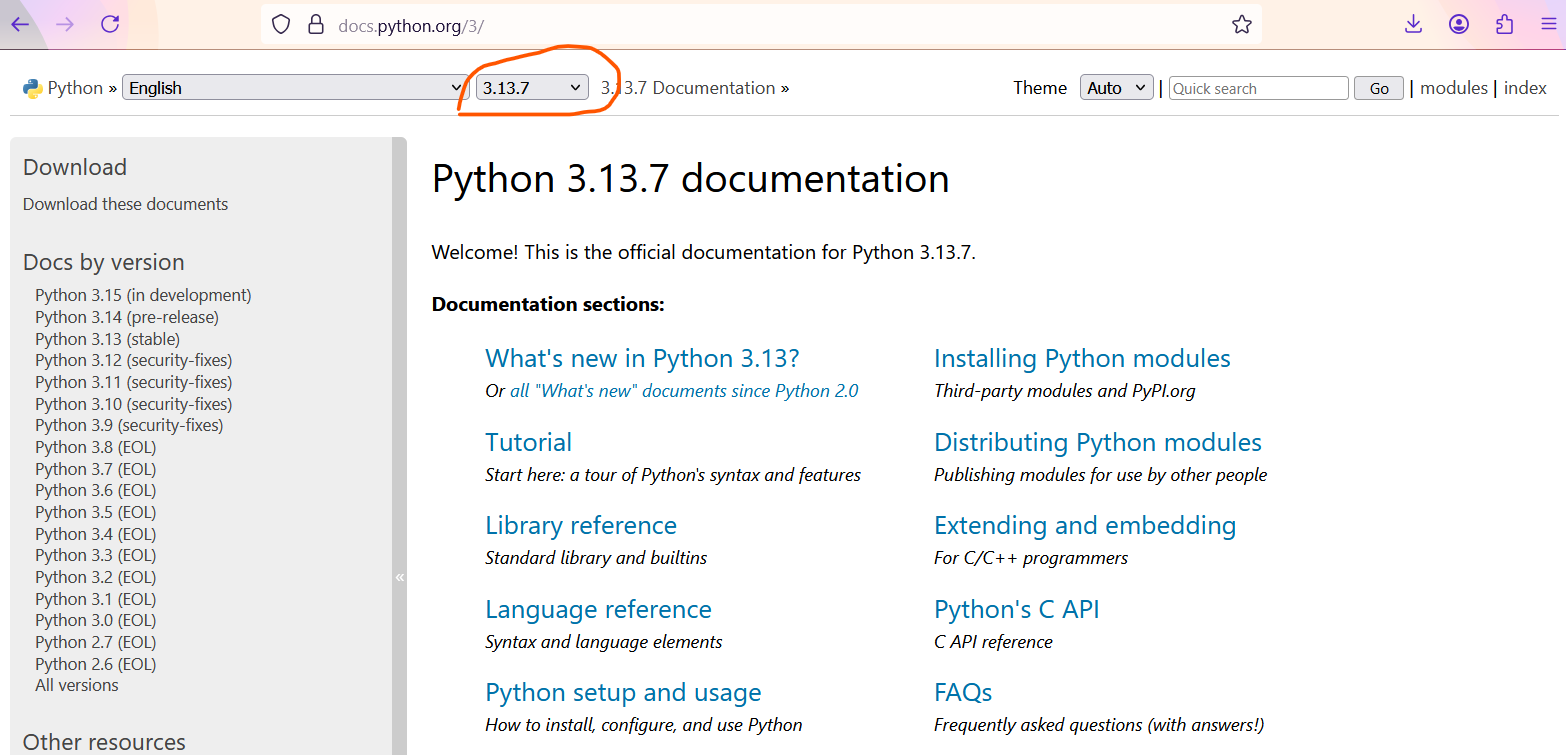Open Python 3.9 (security-fixes) docs
This screenshot has height=755, width=1566.
click(129, 425)
